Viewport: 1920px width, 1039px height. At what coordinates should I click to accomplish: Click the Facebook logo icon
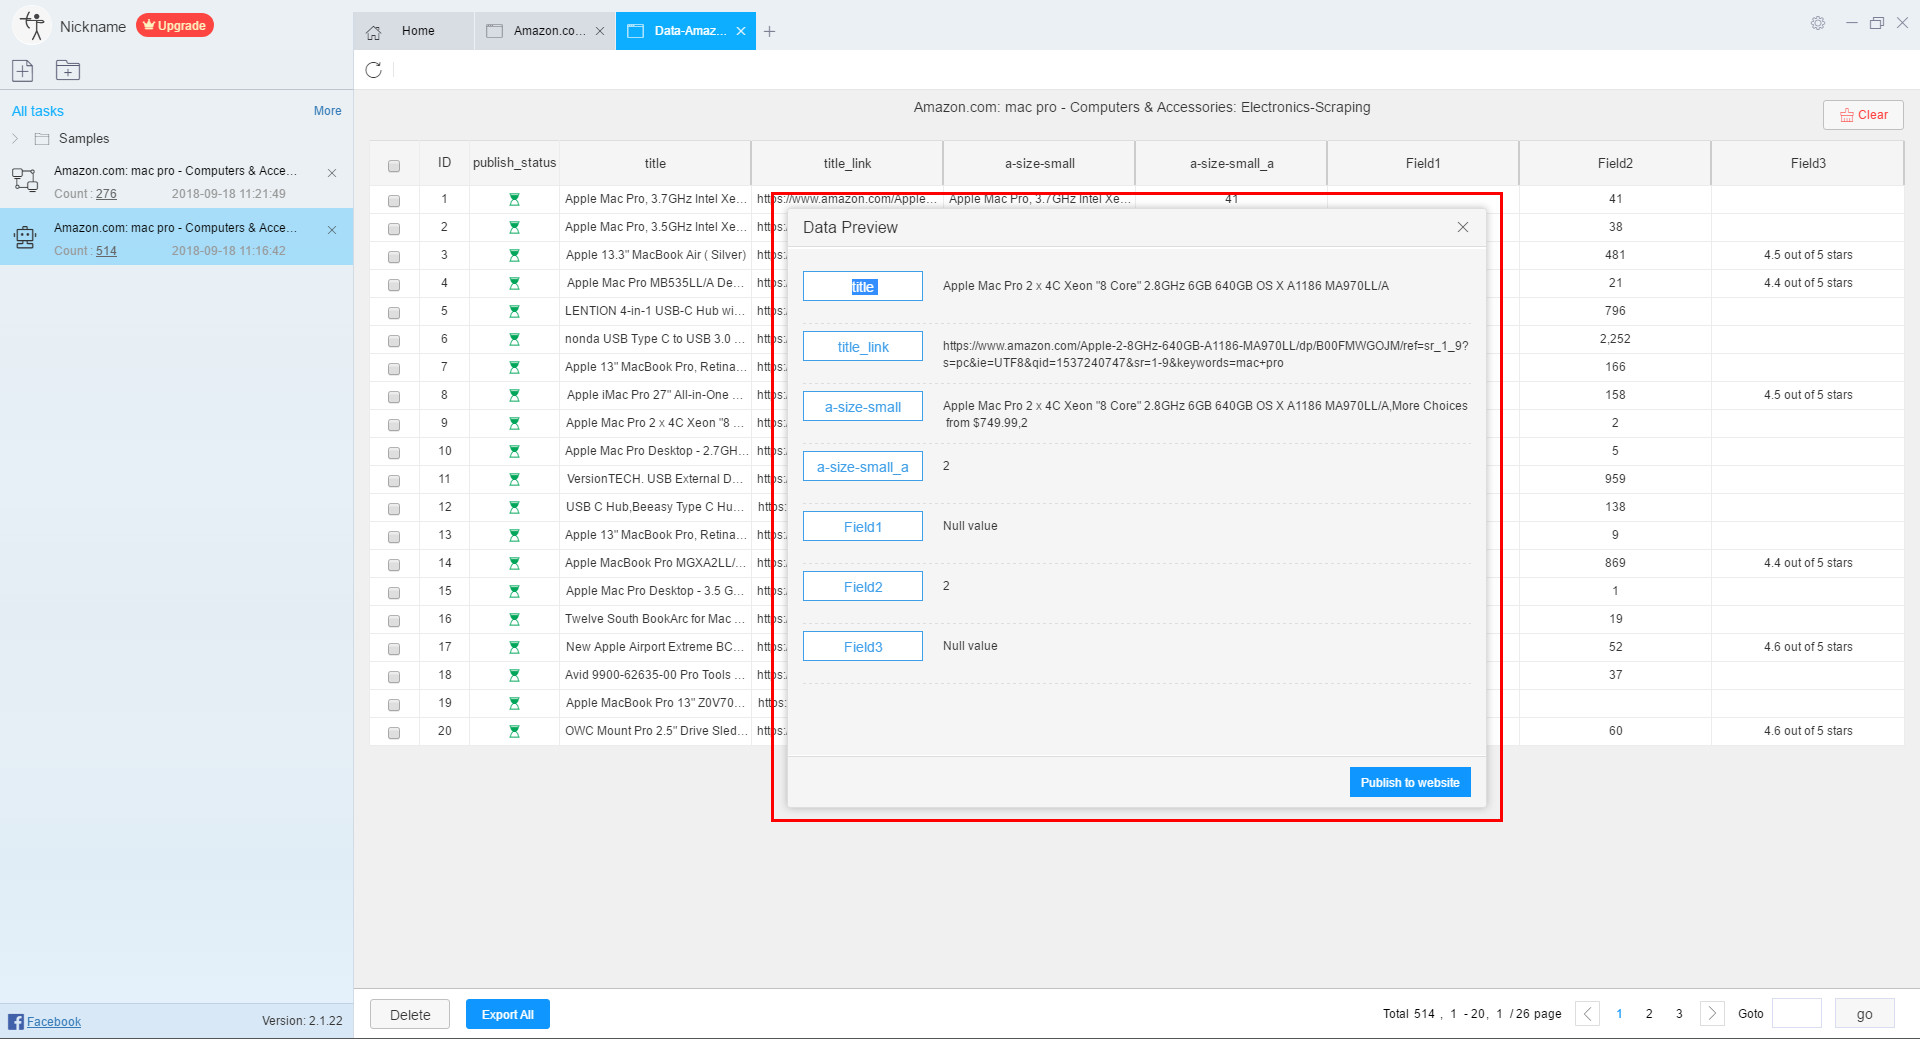[x=16, y=1021]
